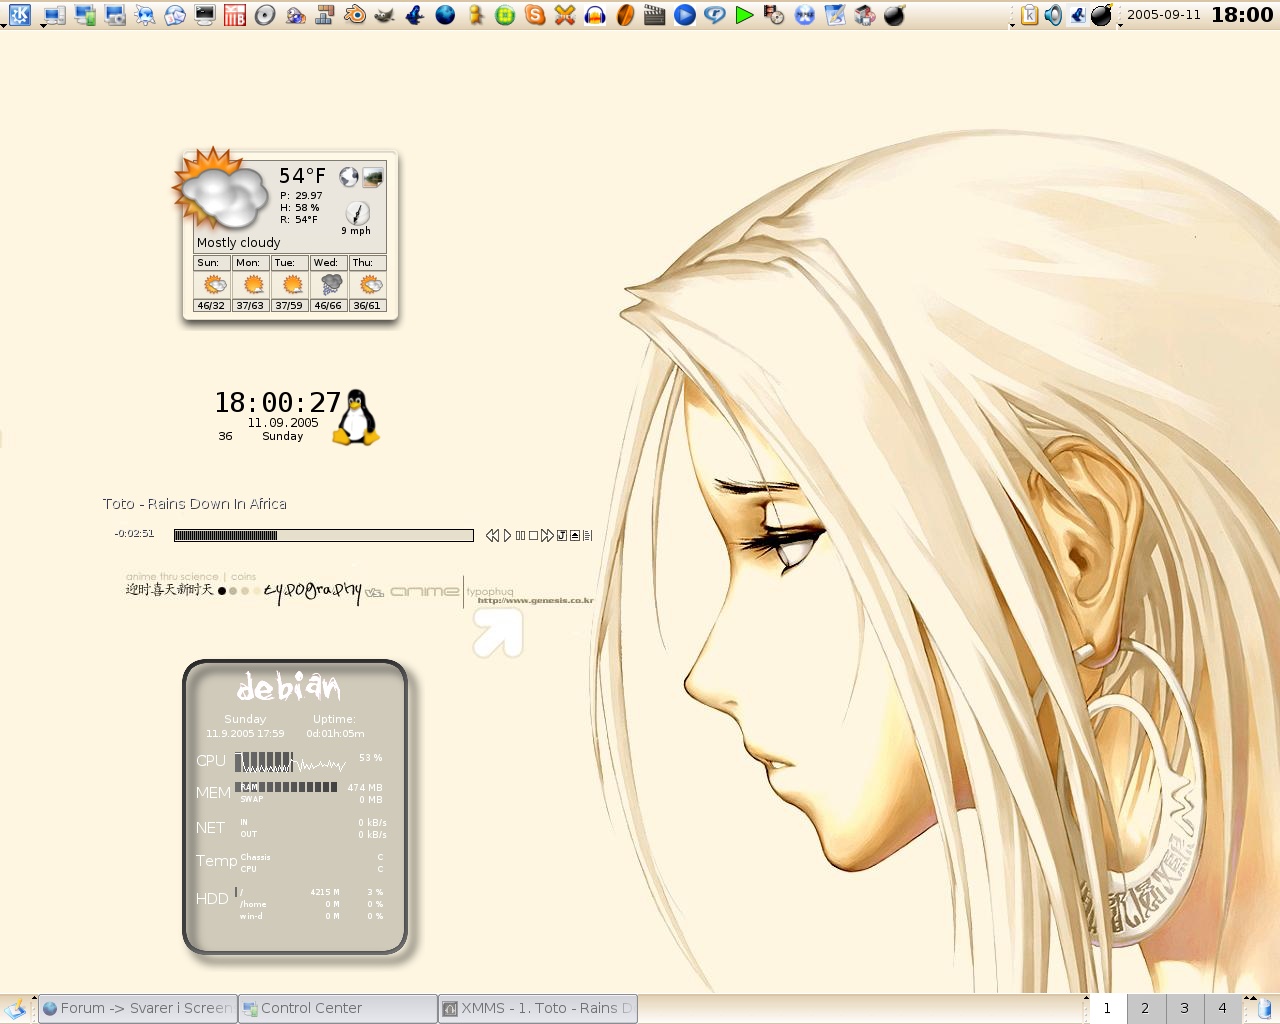1280x1024 pixels.
Task: Open the Konsole terminal launcher
Action: [205, 15]
